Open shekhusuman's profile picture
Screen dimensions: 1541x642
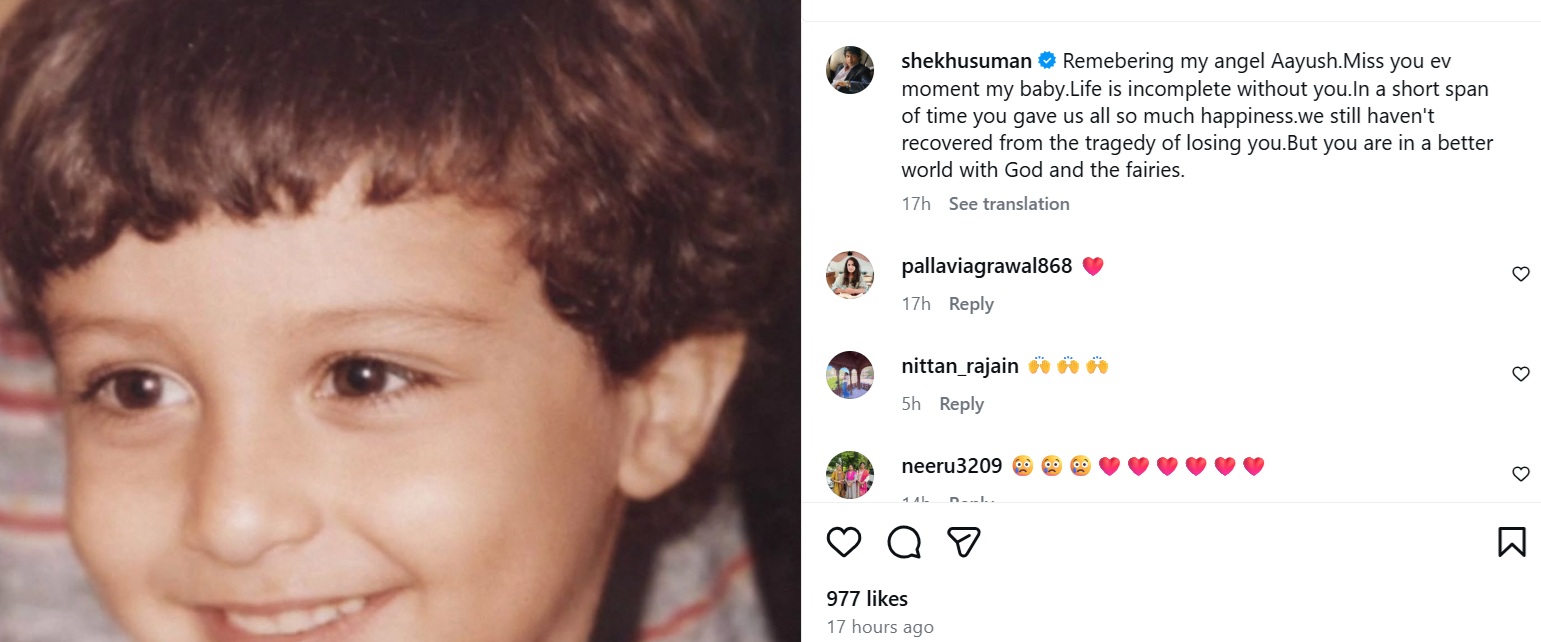[850, 70]
